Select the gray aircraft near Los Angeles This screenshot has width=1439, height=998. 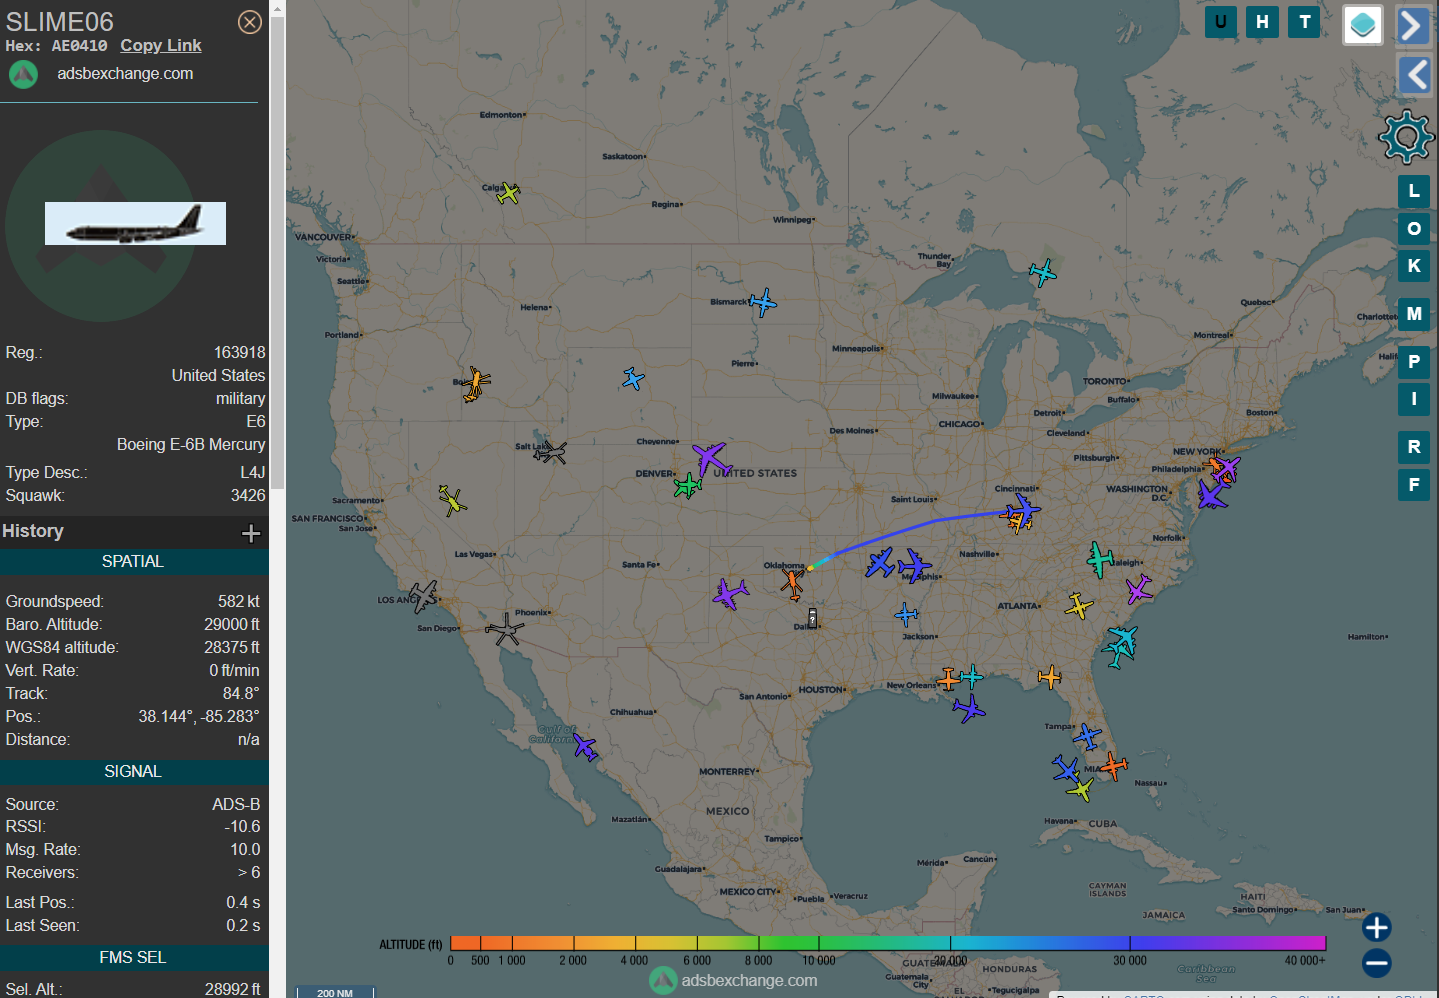coord(424,597)
